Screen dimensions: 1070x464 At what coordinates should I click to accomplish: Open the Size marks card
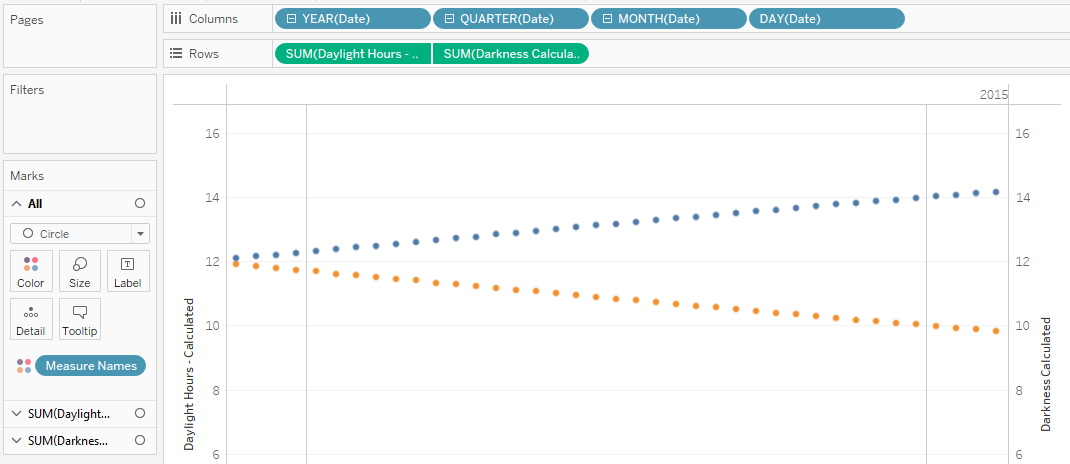(x=80, y=271)
